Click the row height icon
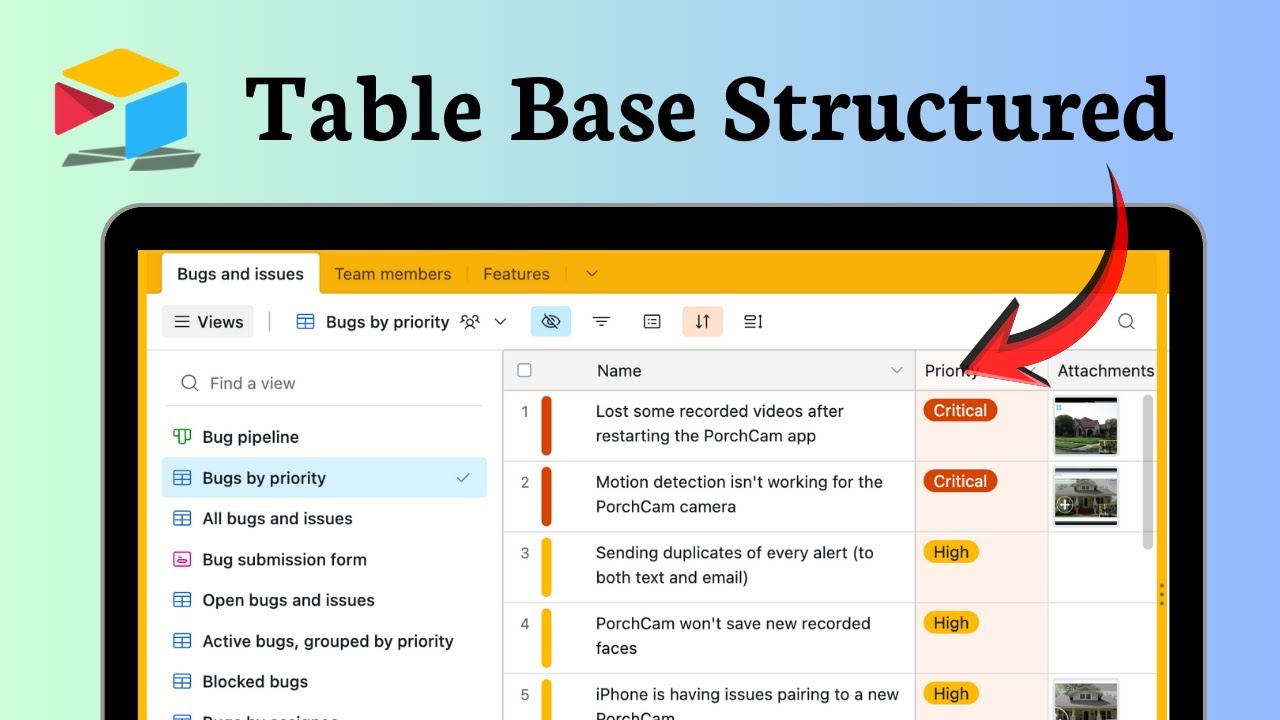Image resolution: width=1280 pixels, height=720 pixels. (754, 322)
